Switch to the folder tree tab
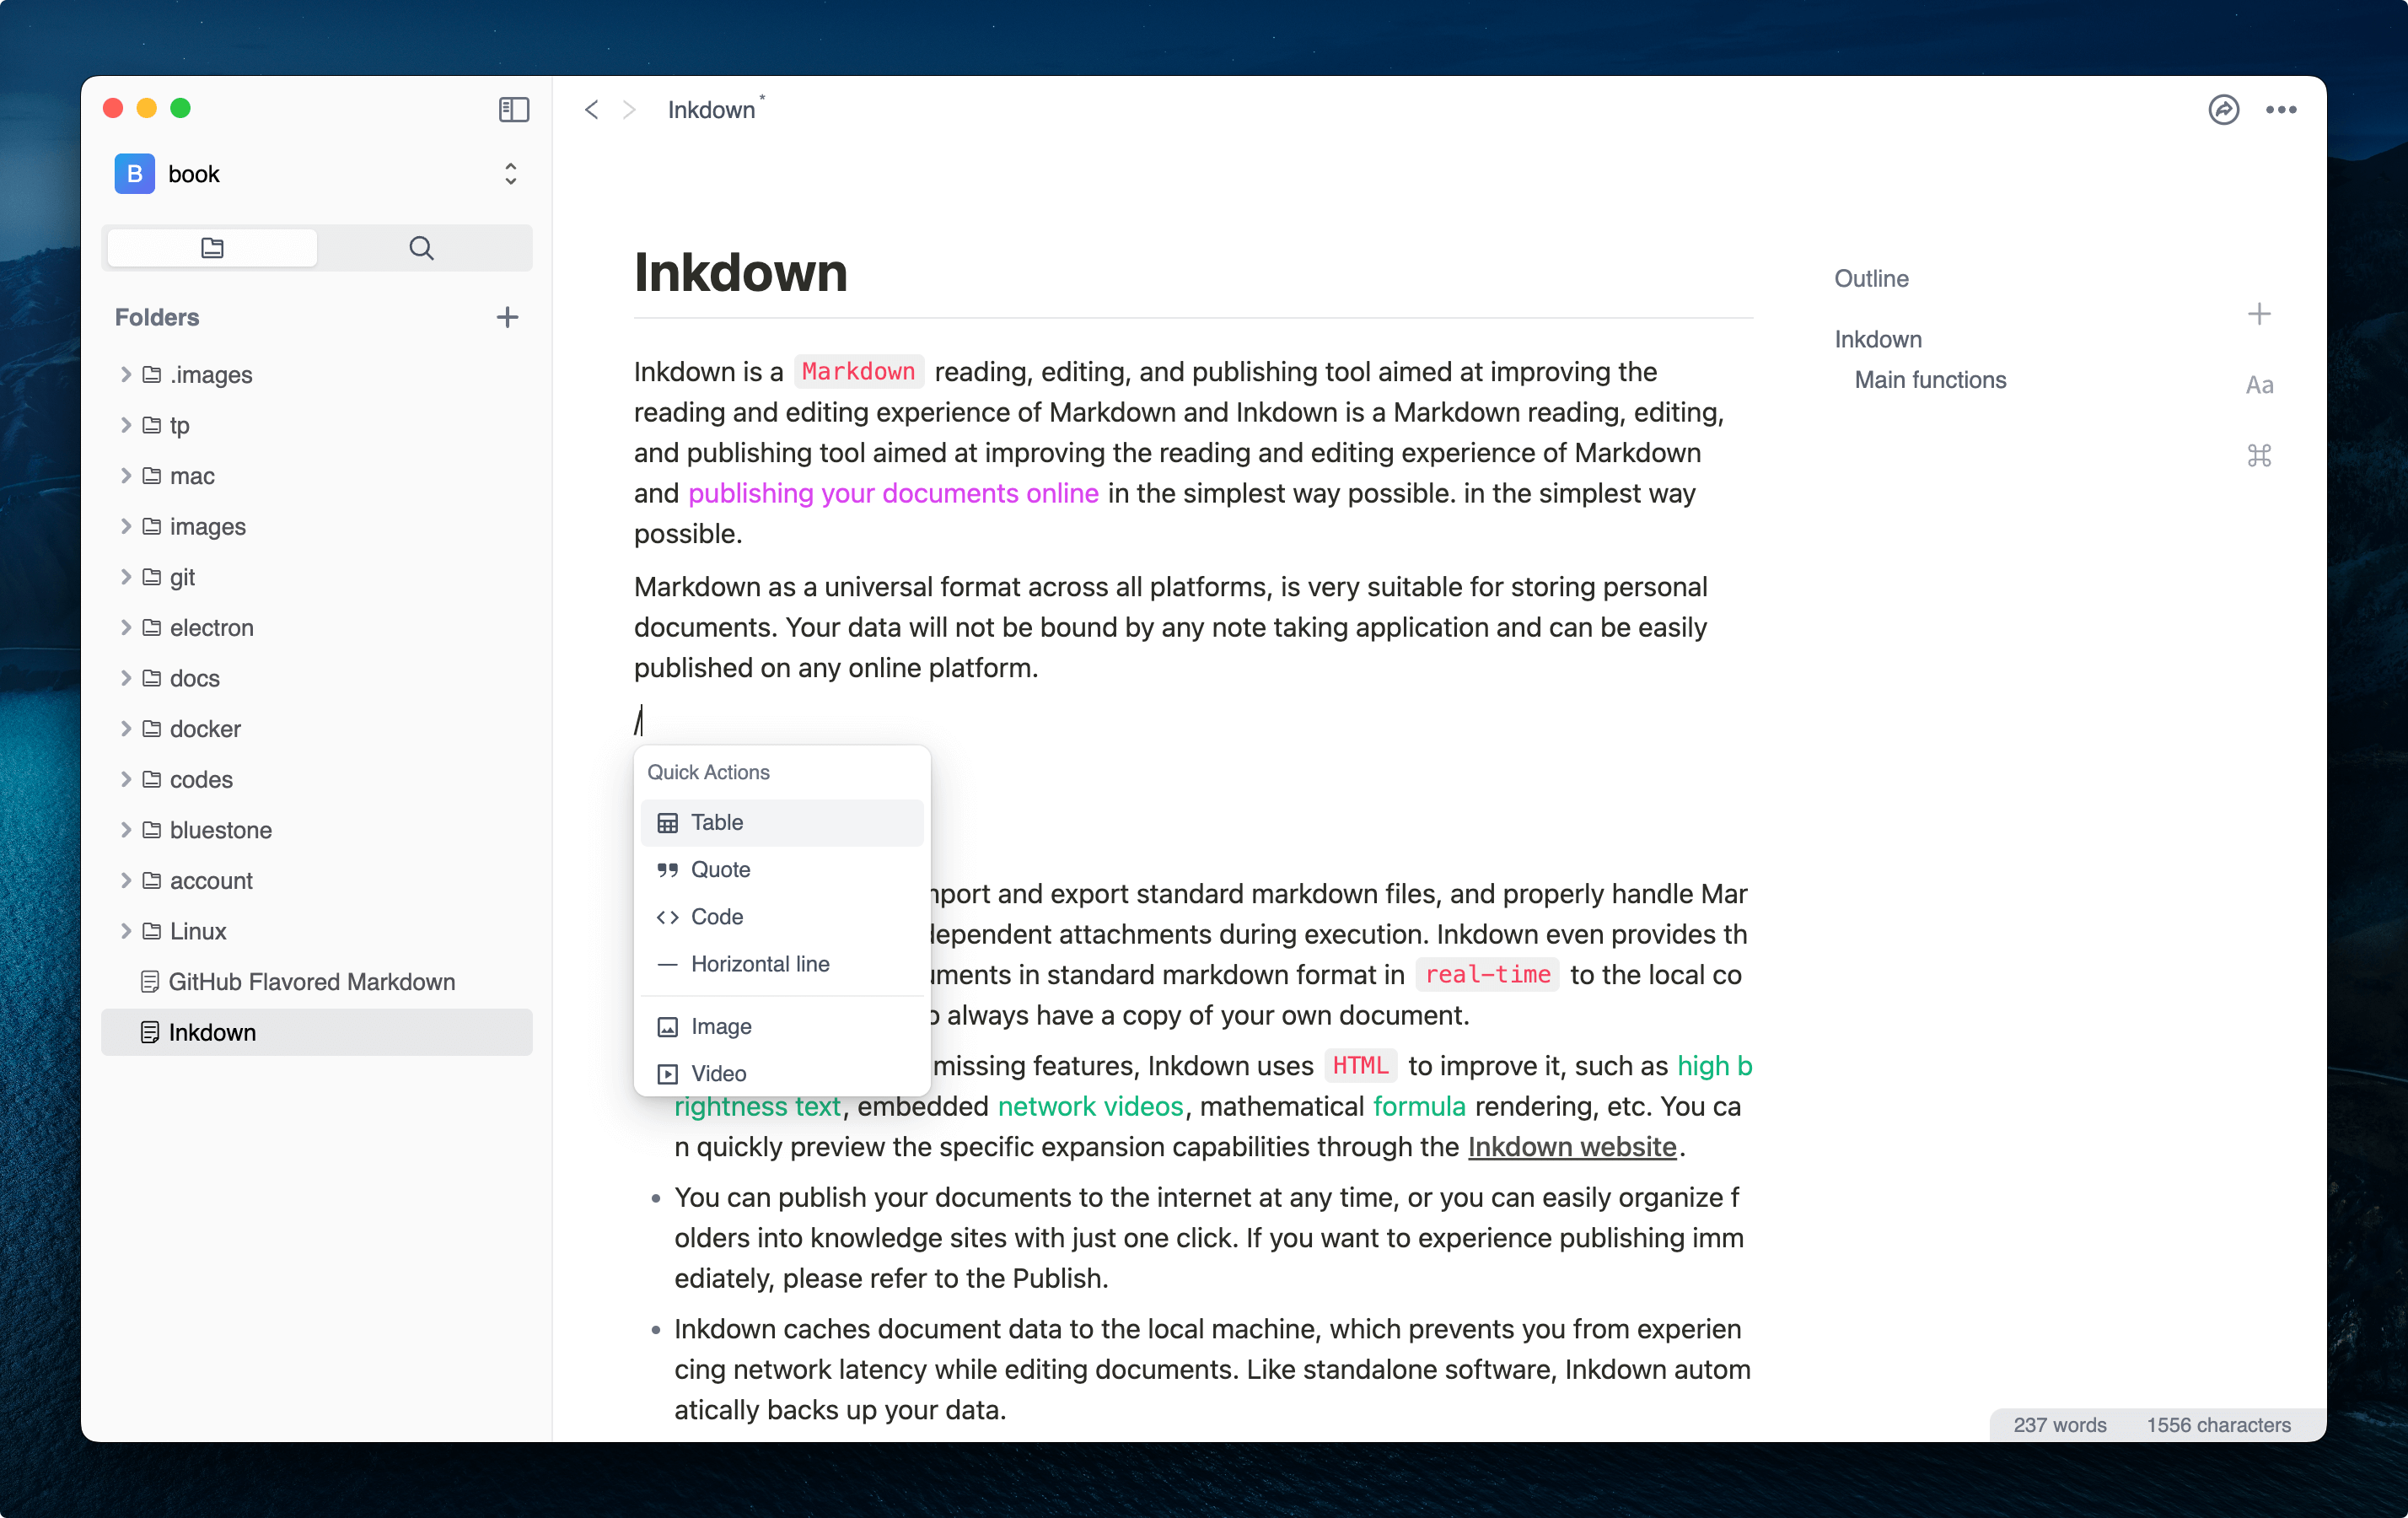The image size is (2408, 1518). pos(212,248)
